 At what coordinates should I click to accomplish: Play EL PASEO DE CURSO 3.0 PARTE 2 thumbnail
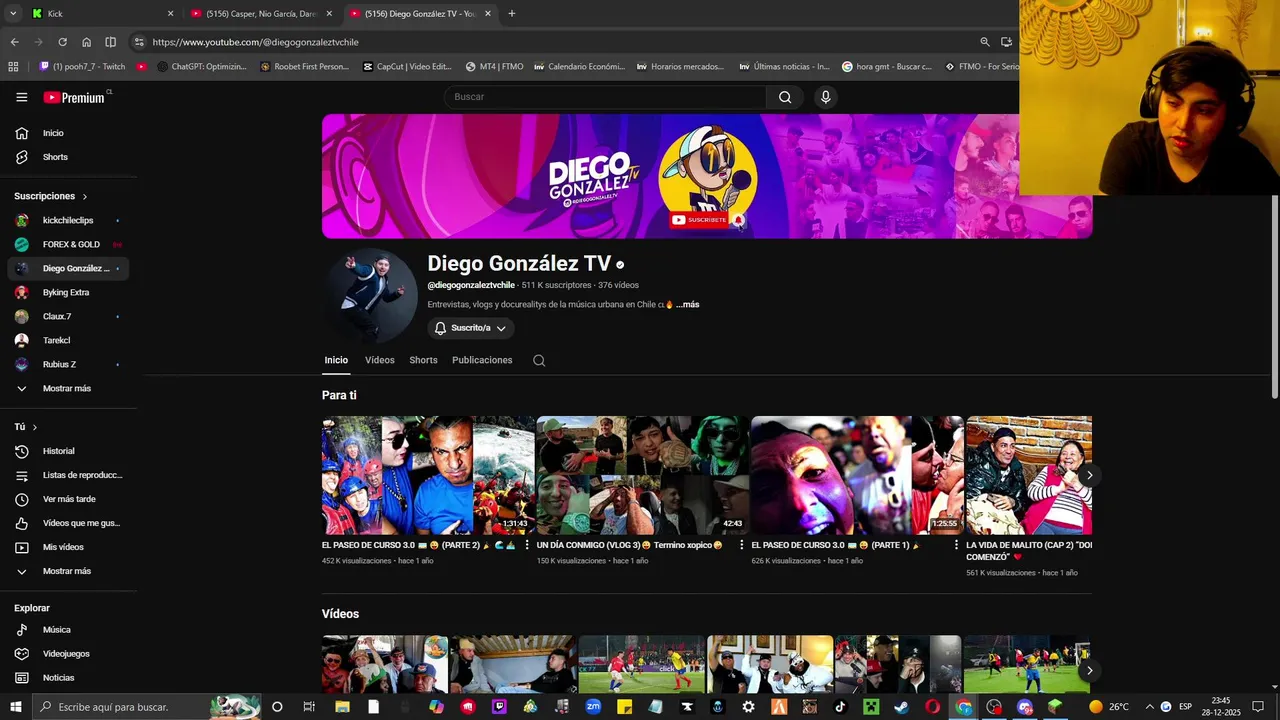[428, 475]
